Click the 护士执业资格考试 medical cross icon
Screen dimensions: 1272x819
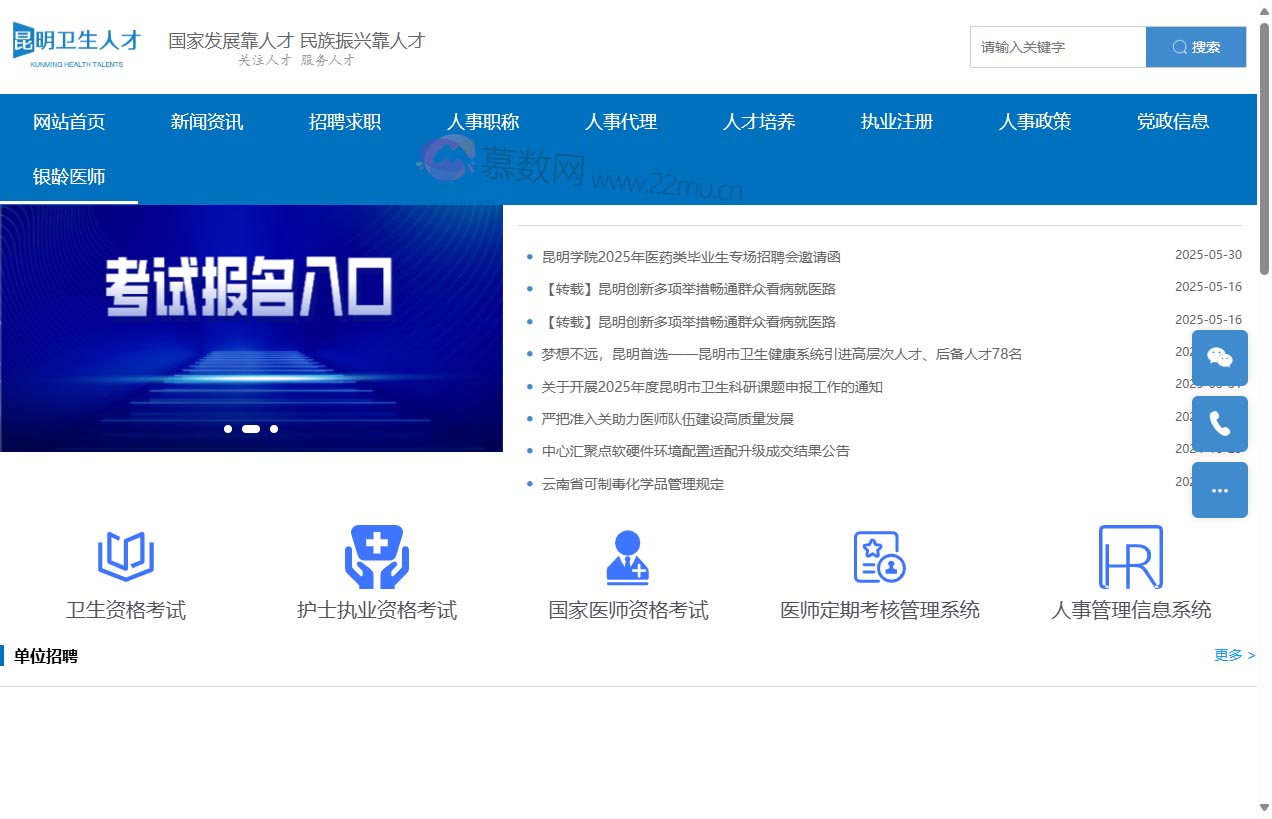click(x=377, y=556)
